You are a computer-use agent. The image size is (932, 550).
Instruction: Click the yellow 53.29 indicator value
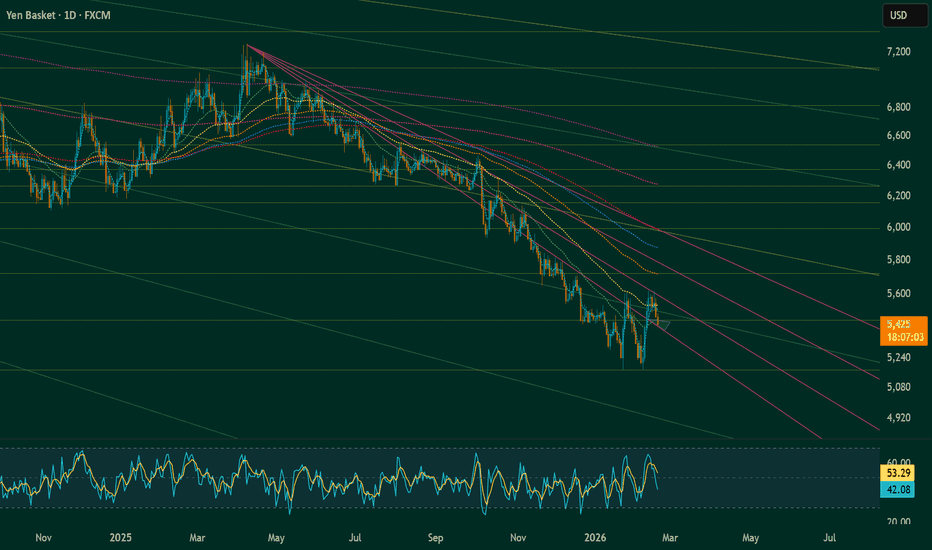tap(897, 471)
